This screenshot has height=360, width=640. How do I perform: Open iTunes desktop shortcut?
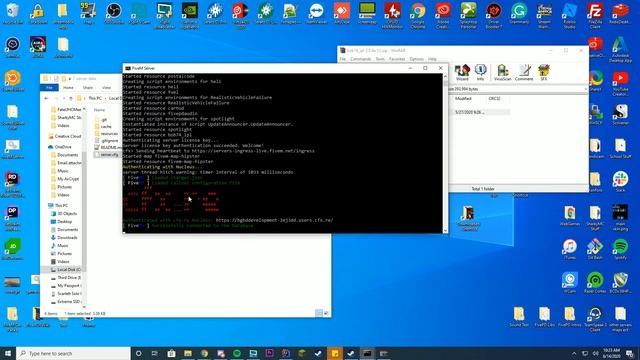[570, 249]
